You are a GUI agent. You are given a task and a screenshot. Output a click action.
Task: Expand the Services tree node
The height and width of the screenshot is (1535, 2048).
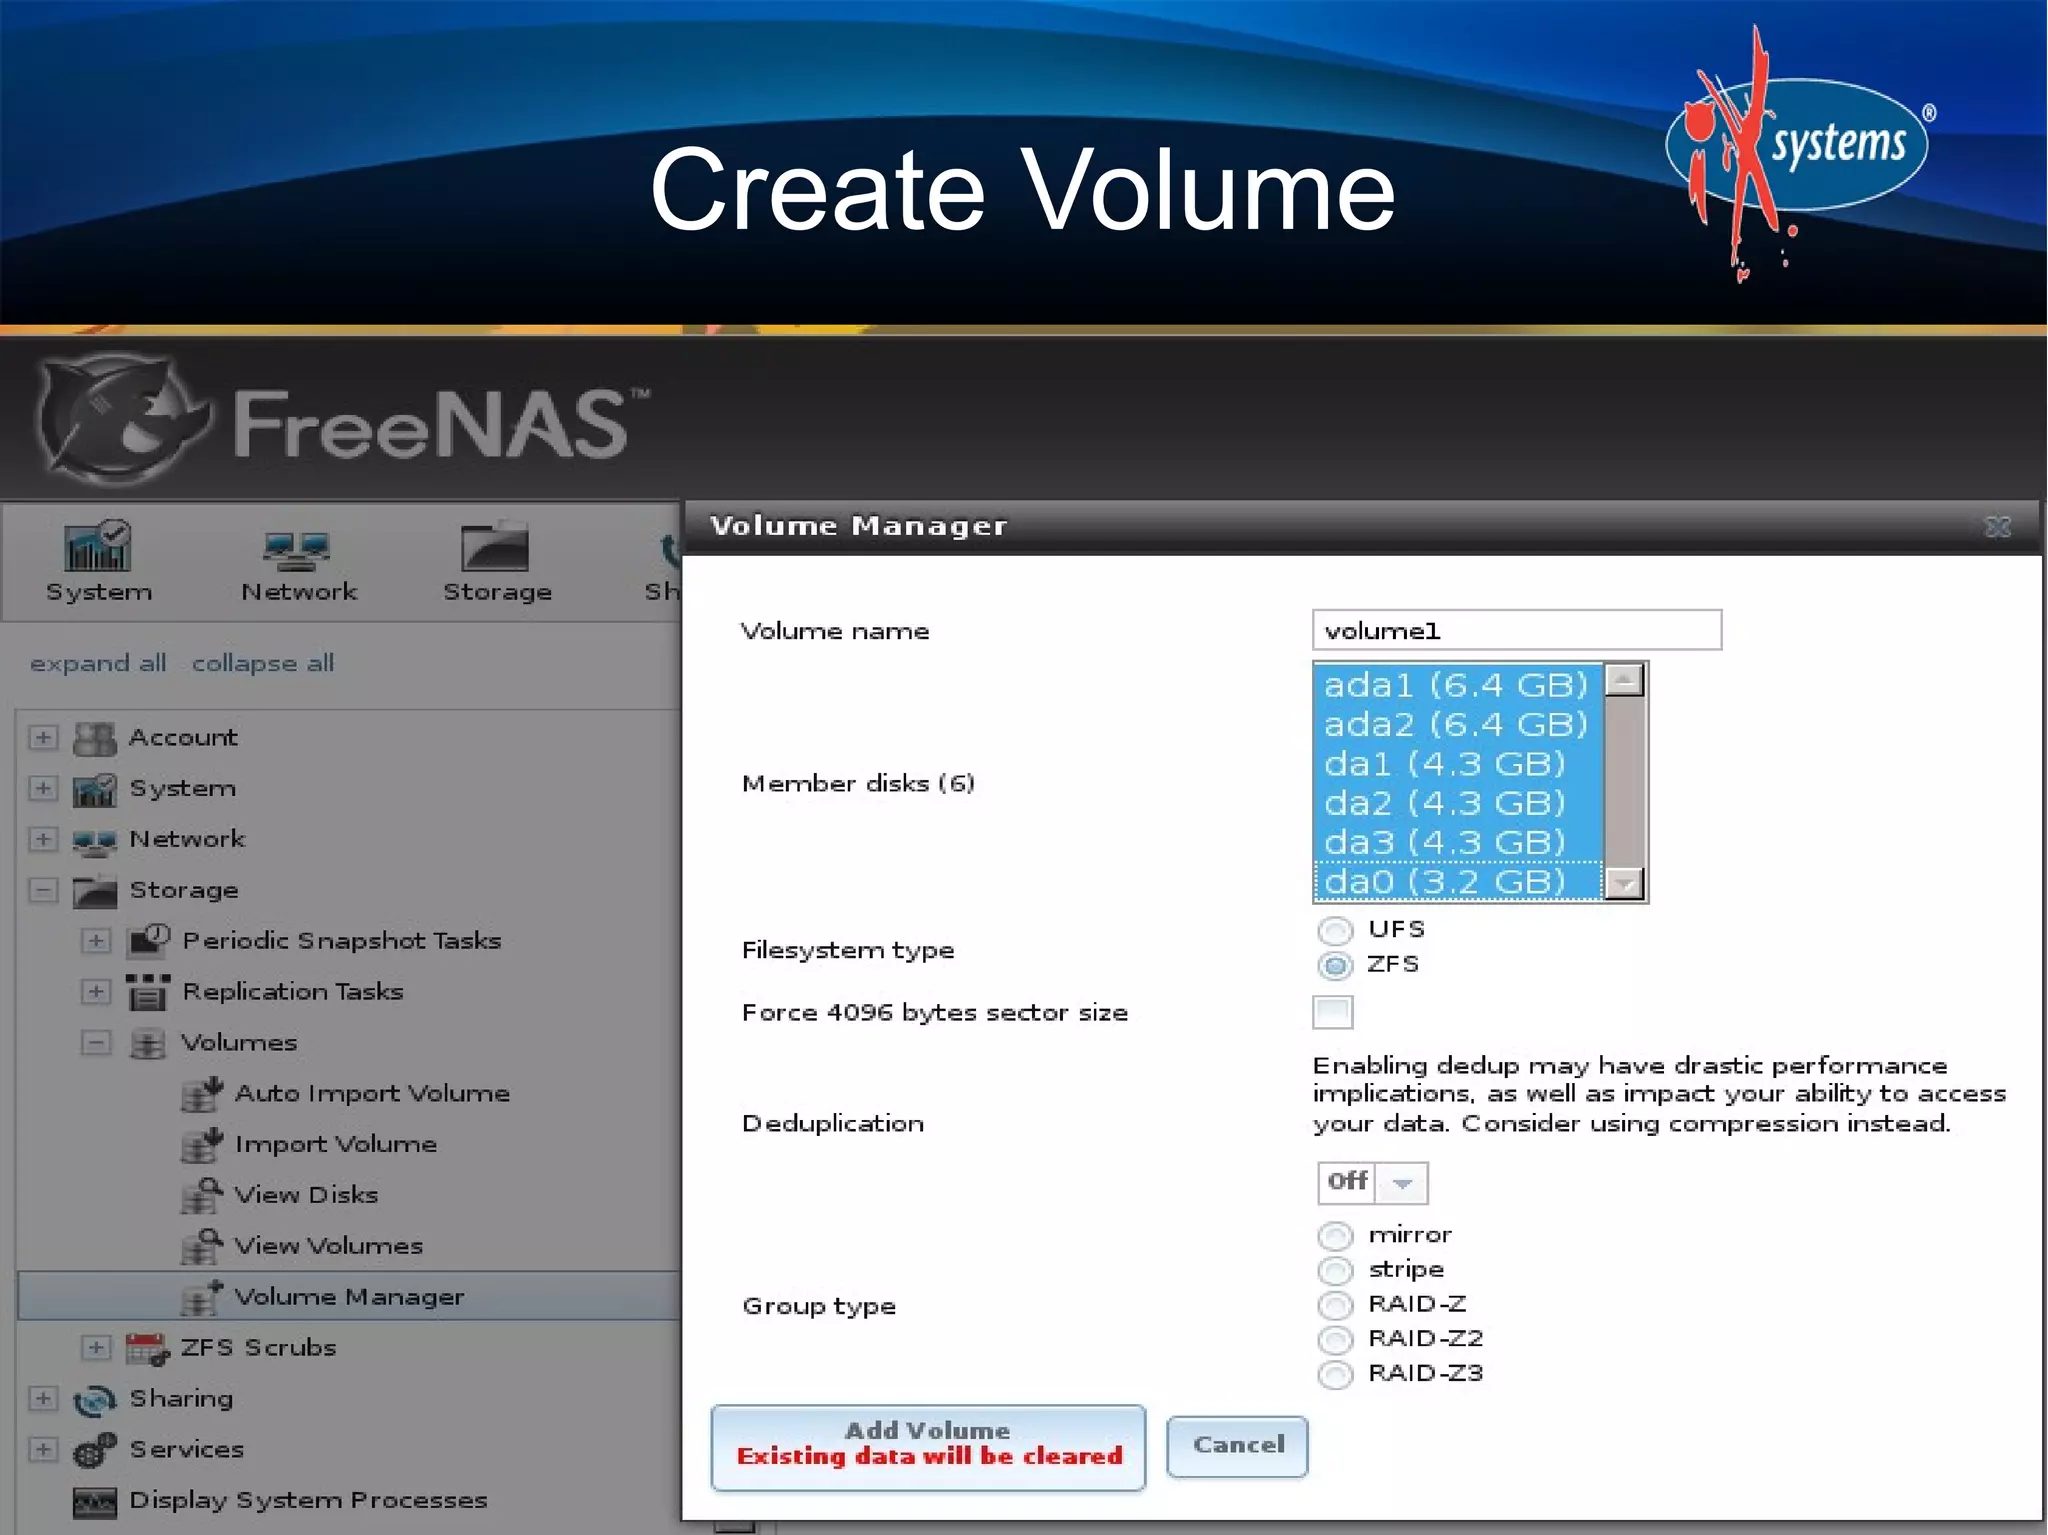tap(43, 1450)
